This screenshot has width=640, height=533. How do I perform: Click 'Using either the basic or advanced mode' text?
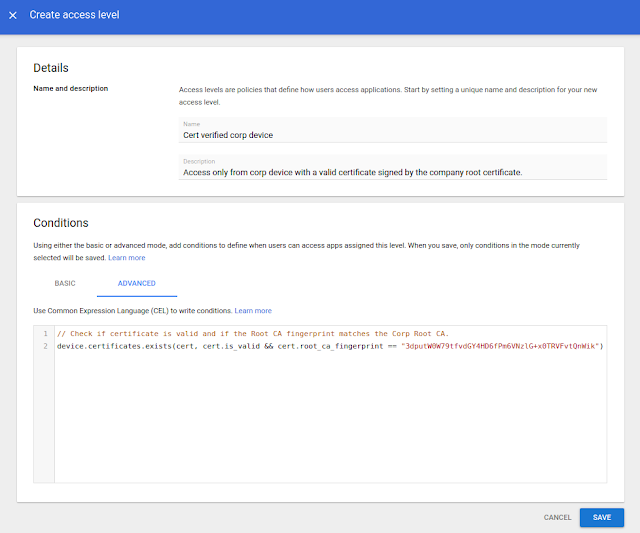tap(306, 251)
